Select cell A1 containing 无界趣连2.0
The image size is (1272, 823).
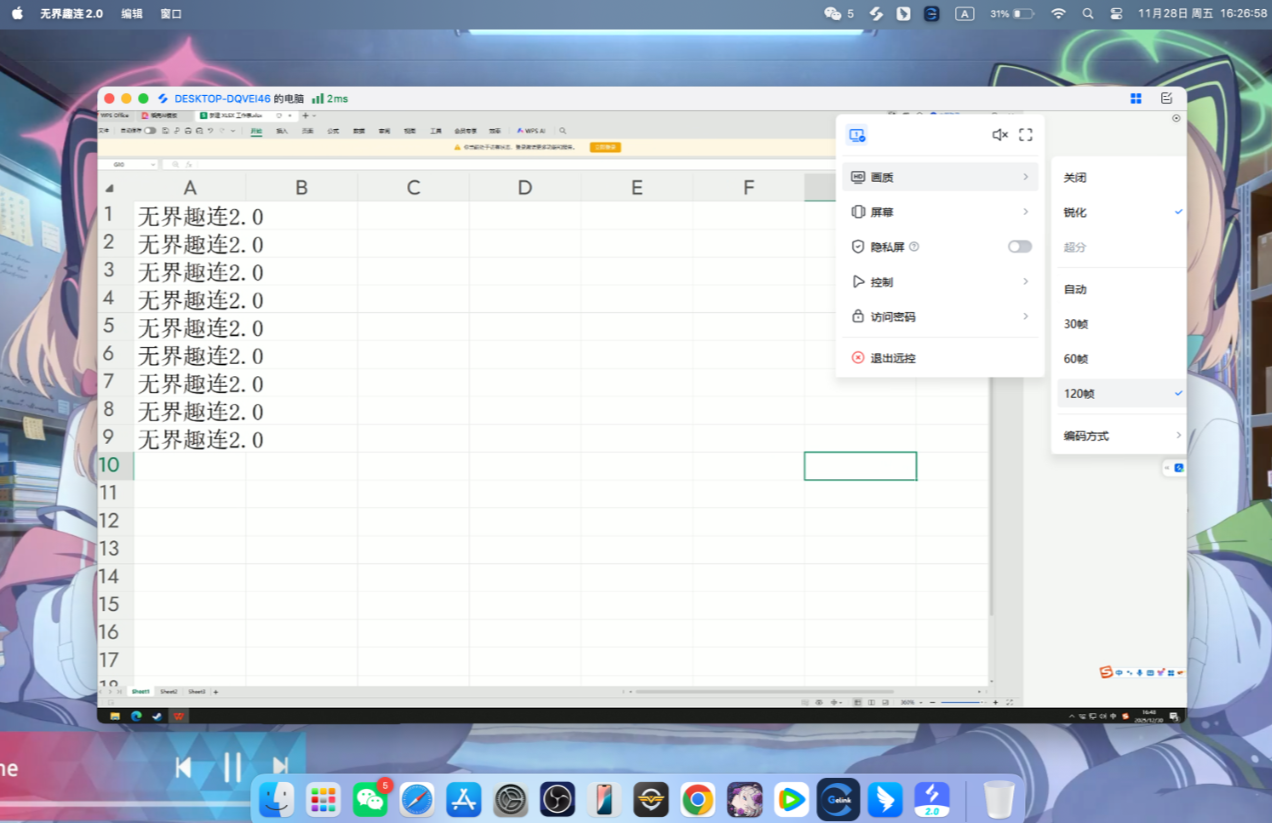click(190, 216)
